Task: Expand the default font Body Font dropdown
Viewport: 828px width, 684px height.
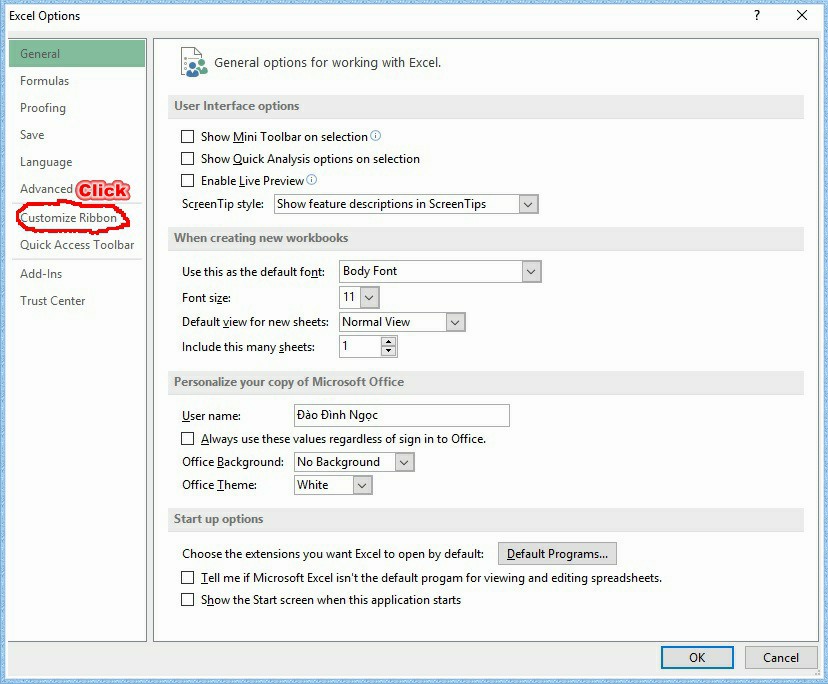Action: coord(531,271)
